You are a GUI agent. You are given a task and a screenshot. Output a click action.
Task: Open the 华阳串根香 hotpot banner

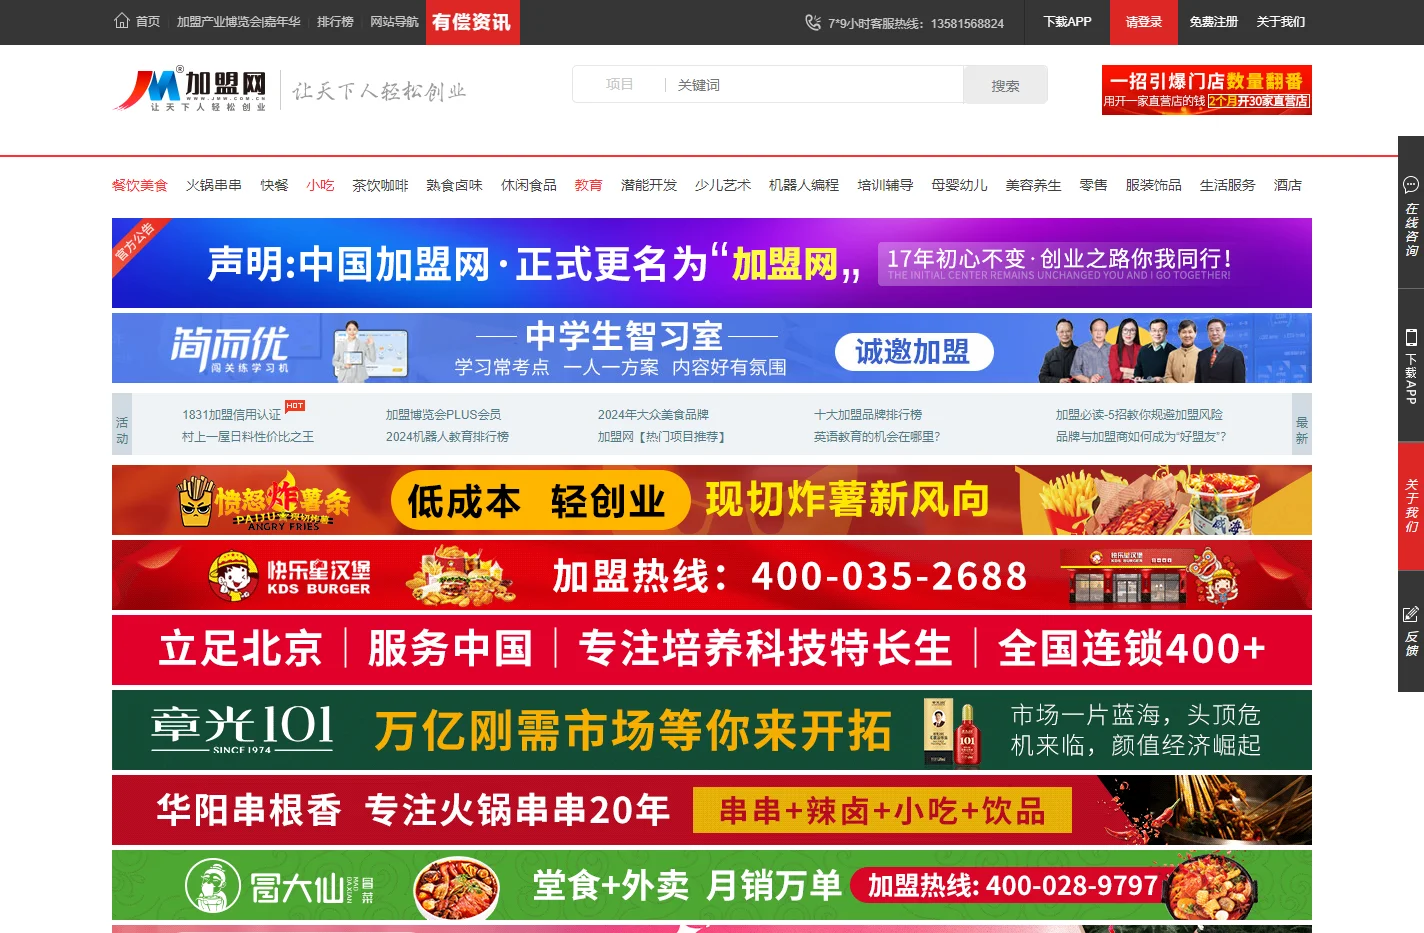[x=712, y=810]
